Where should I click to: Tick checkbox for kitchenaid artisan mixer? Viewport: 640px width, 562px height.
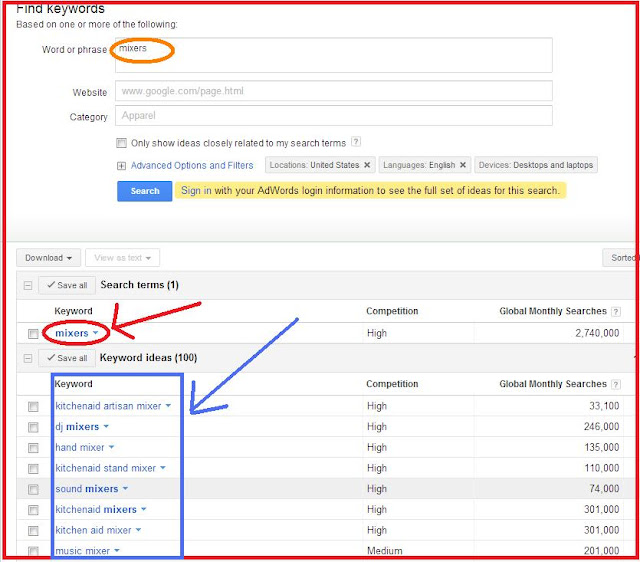click(33, 407)
